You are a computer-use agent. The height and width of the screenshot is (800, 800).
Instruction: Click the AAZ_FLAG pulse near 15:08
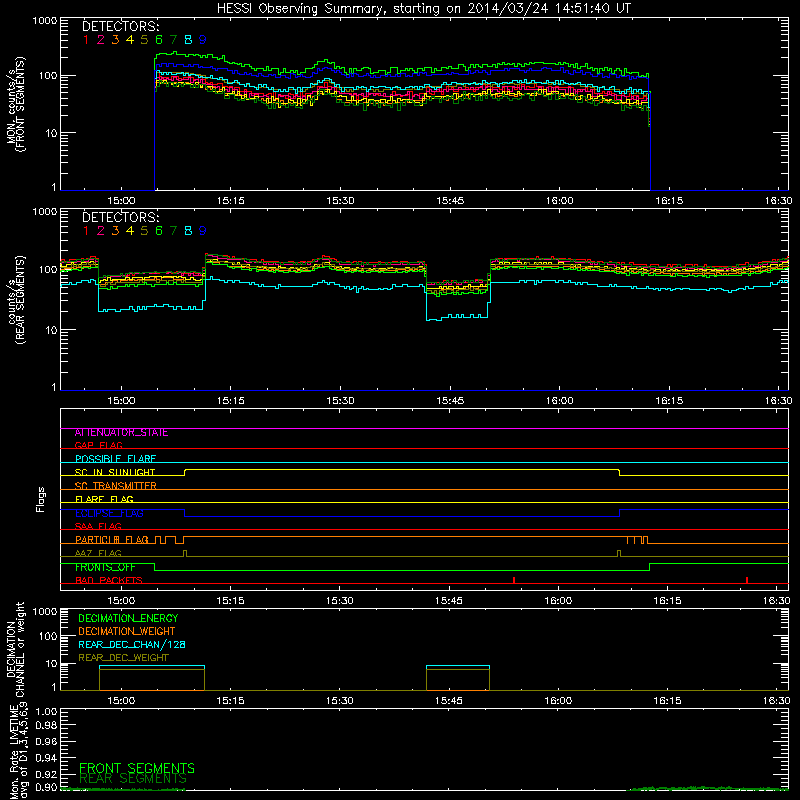[185, 553]
